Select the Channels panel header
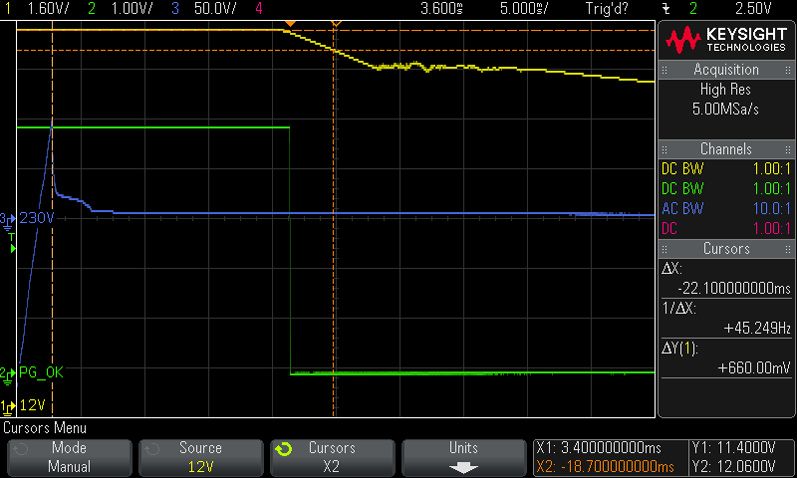 [726, 149]
